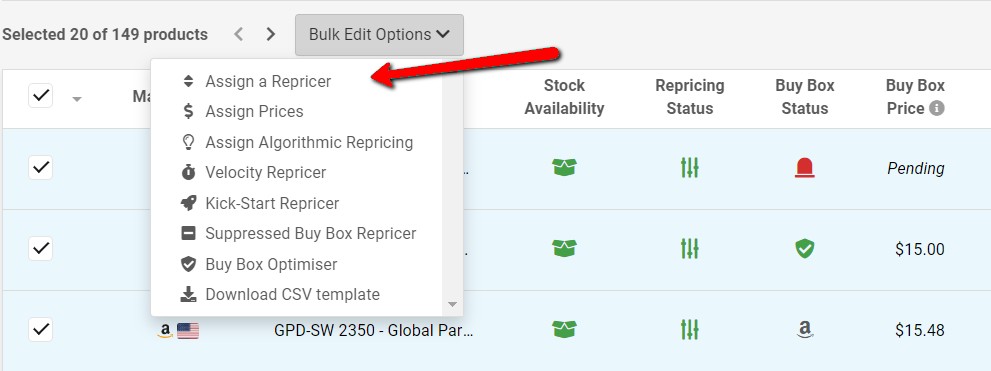Viewport: 991px width, 371px height.
Task: Click the lightbulb Algorithmic Repricing icon
Action: click(x=188, y=142)
